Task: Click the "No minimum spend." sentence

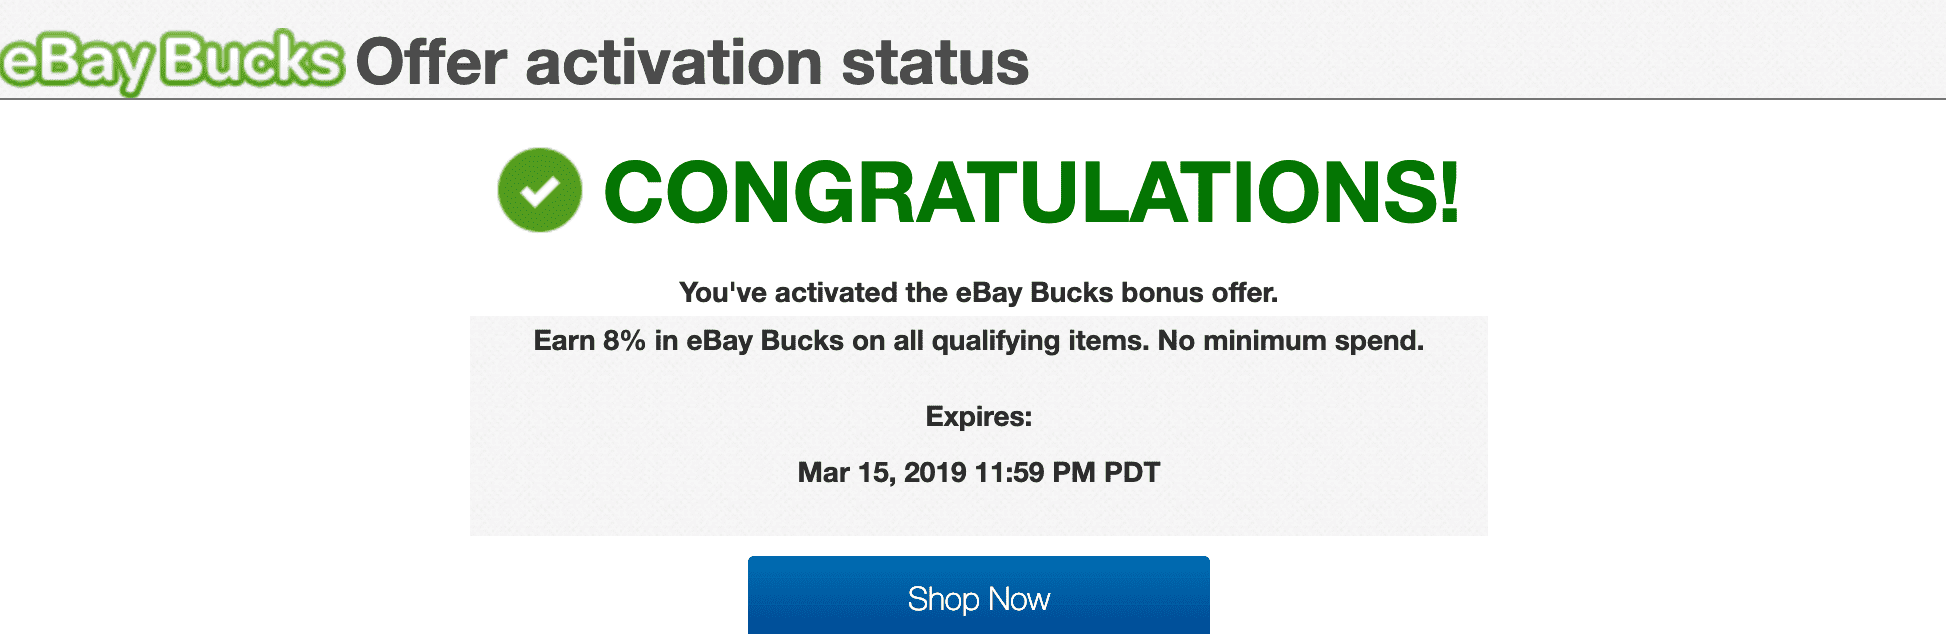Action: click(x=1290, y=341)
